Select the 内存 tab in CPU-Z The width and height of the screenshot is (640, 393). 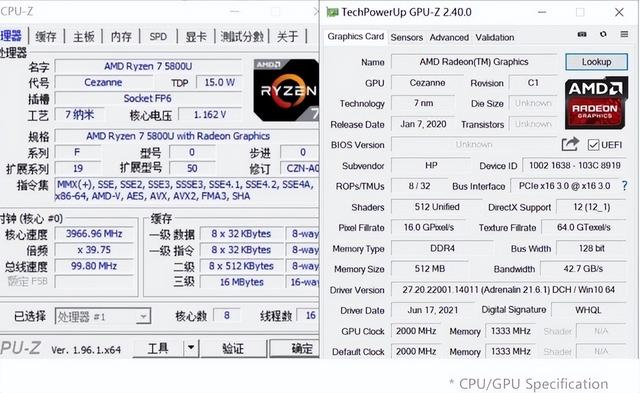point(121,37)
